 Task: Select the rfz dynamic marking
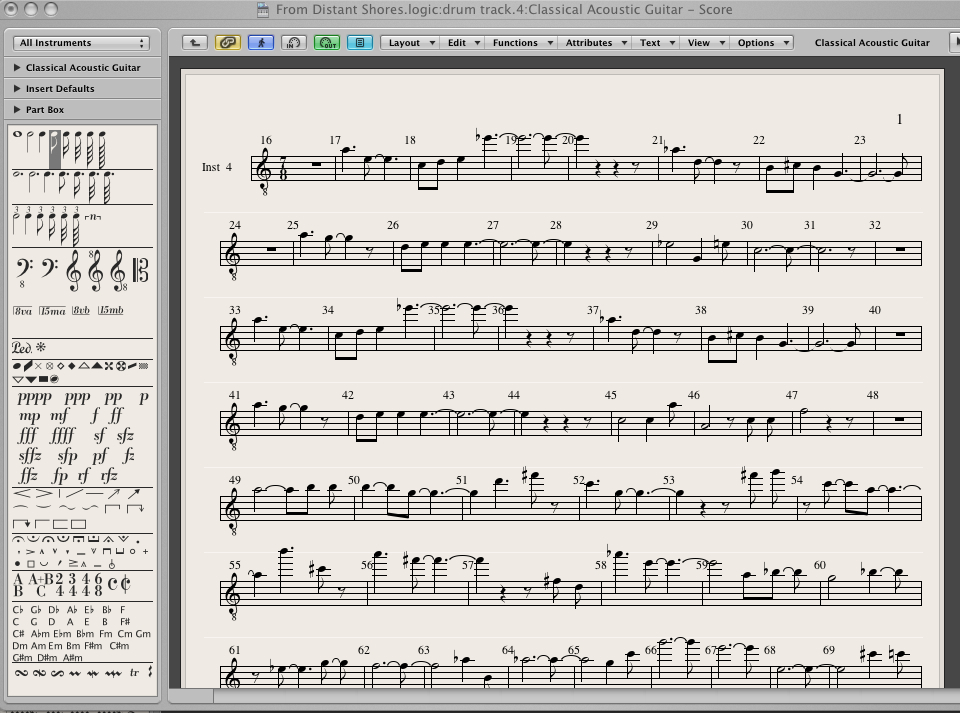pyautogui.click(x=108, y=475)
